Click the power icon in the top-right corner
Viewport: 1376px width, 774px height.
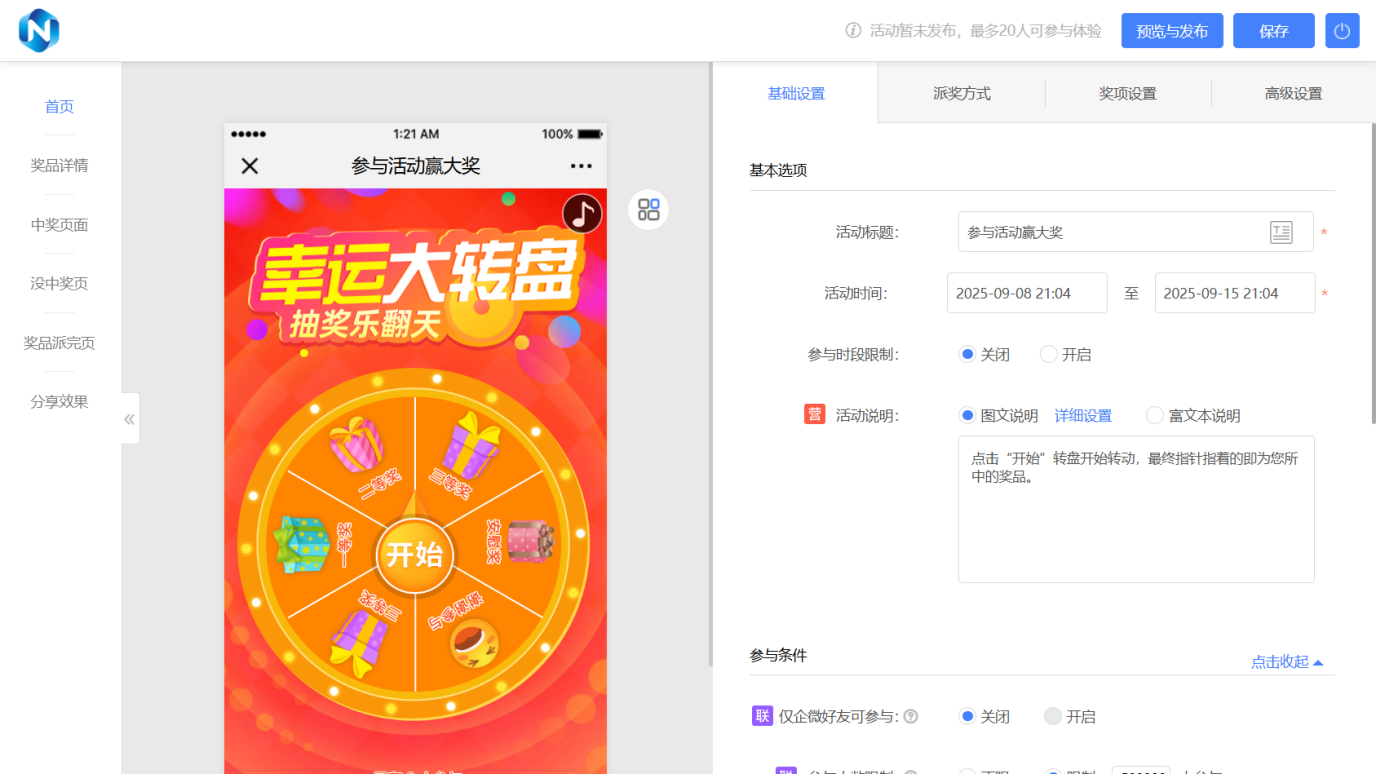[1342, 30]
